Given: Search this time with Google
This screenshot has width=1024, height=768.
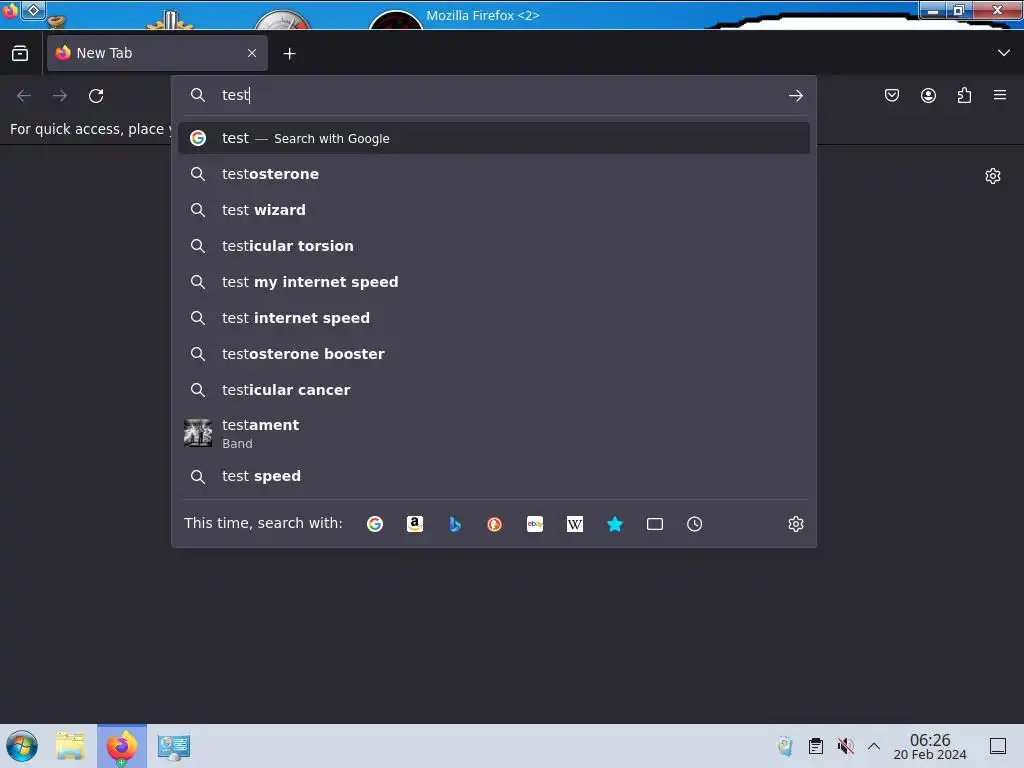Looking at the screenshot, I should point(375,524).
